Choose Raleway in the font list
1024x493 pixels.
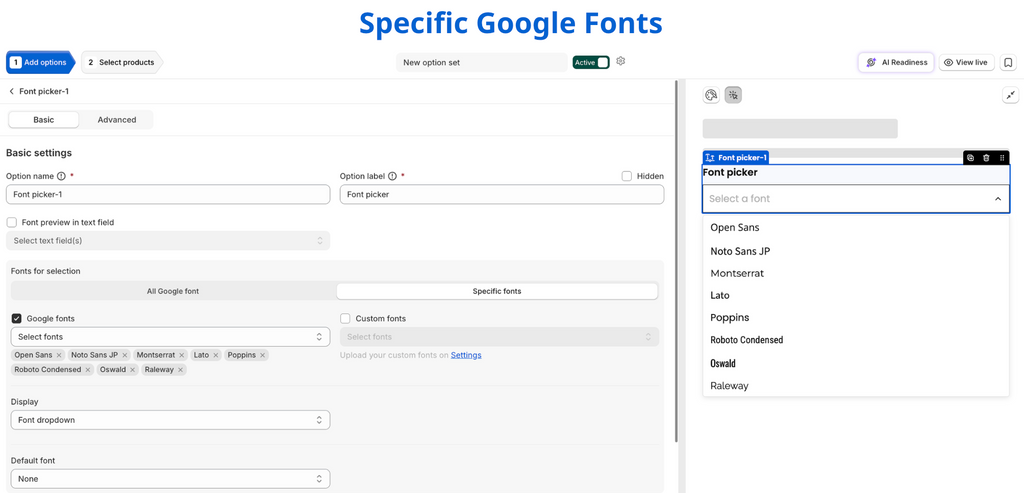[x=856, y=385]
